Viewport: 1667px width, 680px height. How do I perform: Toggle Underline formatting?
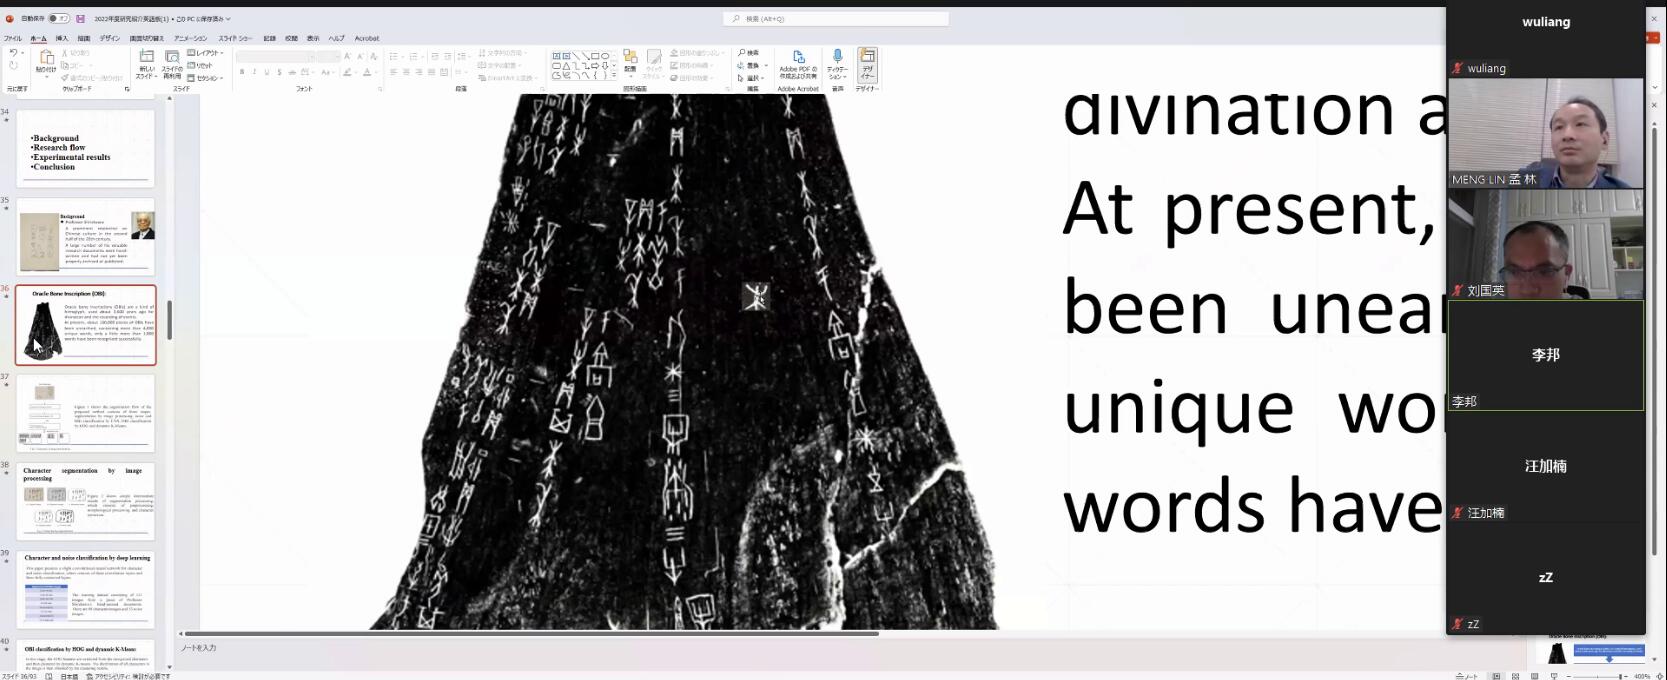pyautogui.click(x=266, y=72)
